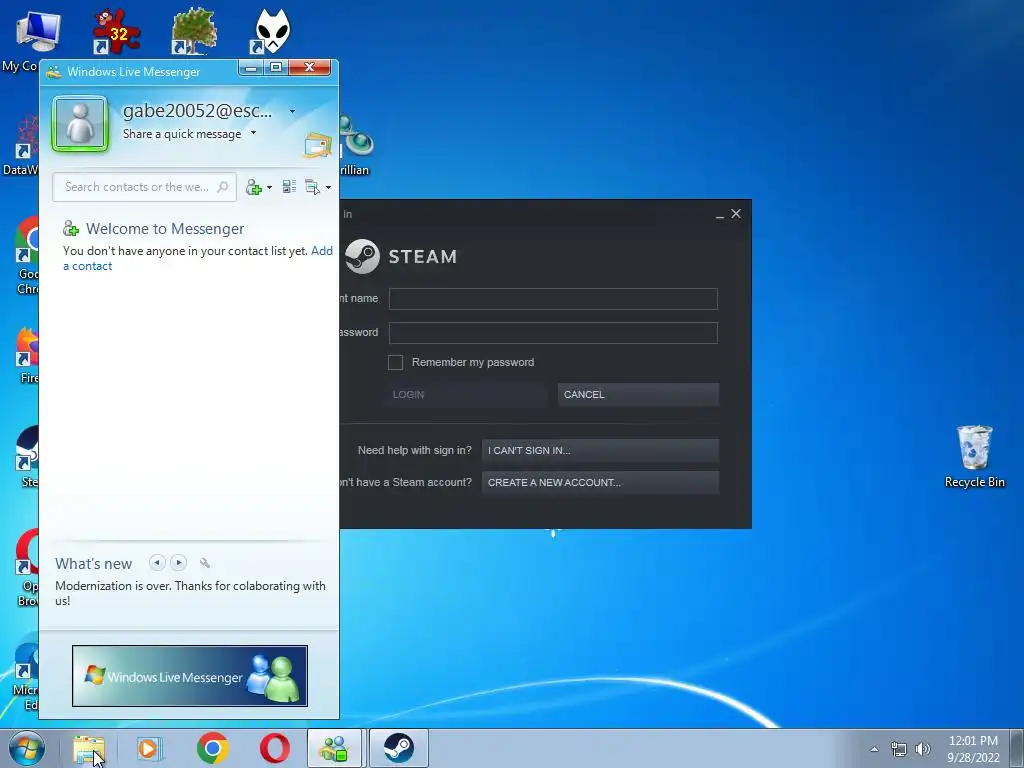Click the network status tray icon
The image size is (1024, 768).
[x=899, y=749]
